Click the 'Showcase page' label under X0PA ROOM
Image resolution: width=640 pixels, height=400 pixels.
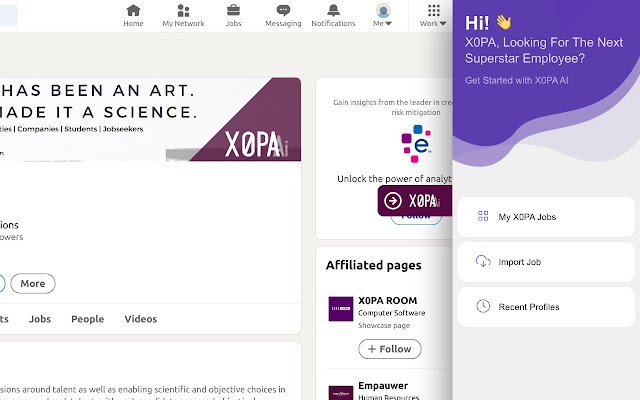384,325
